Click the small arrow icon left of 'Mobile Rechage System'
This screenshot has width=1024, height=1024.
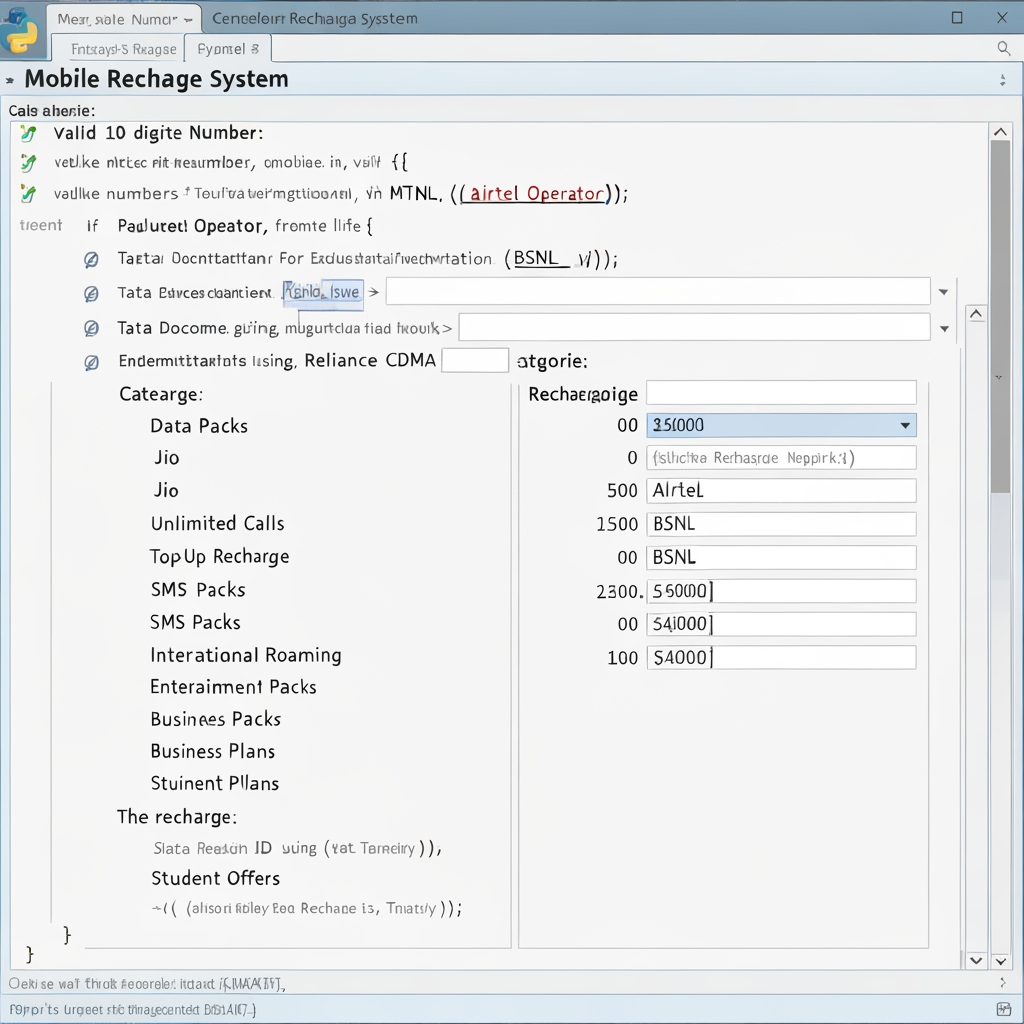[x=10, y=80]
